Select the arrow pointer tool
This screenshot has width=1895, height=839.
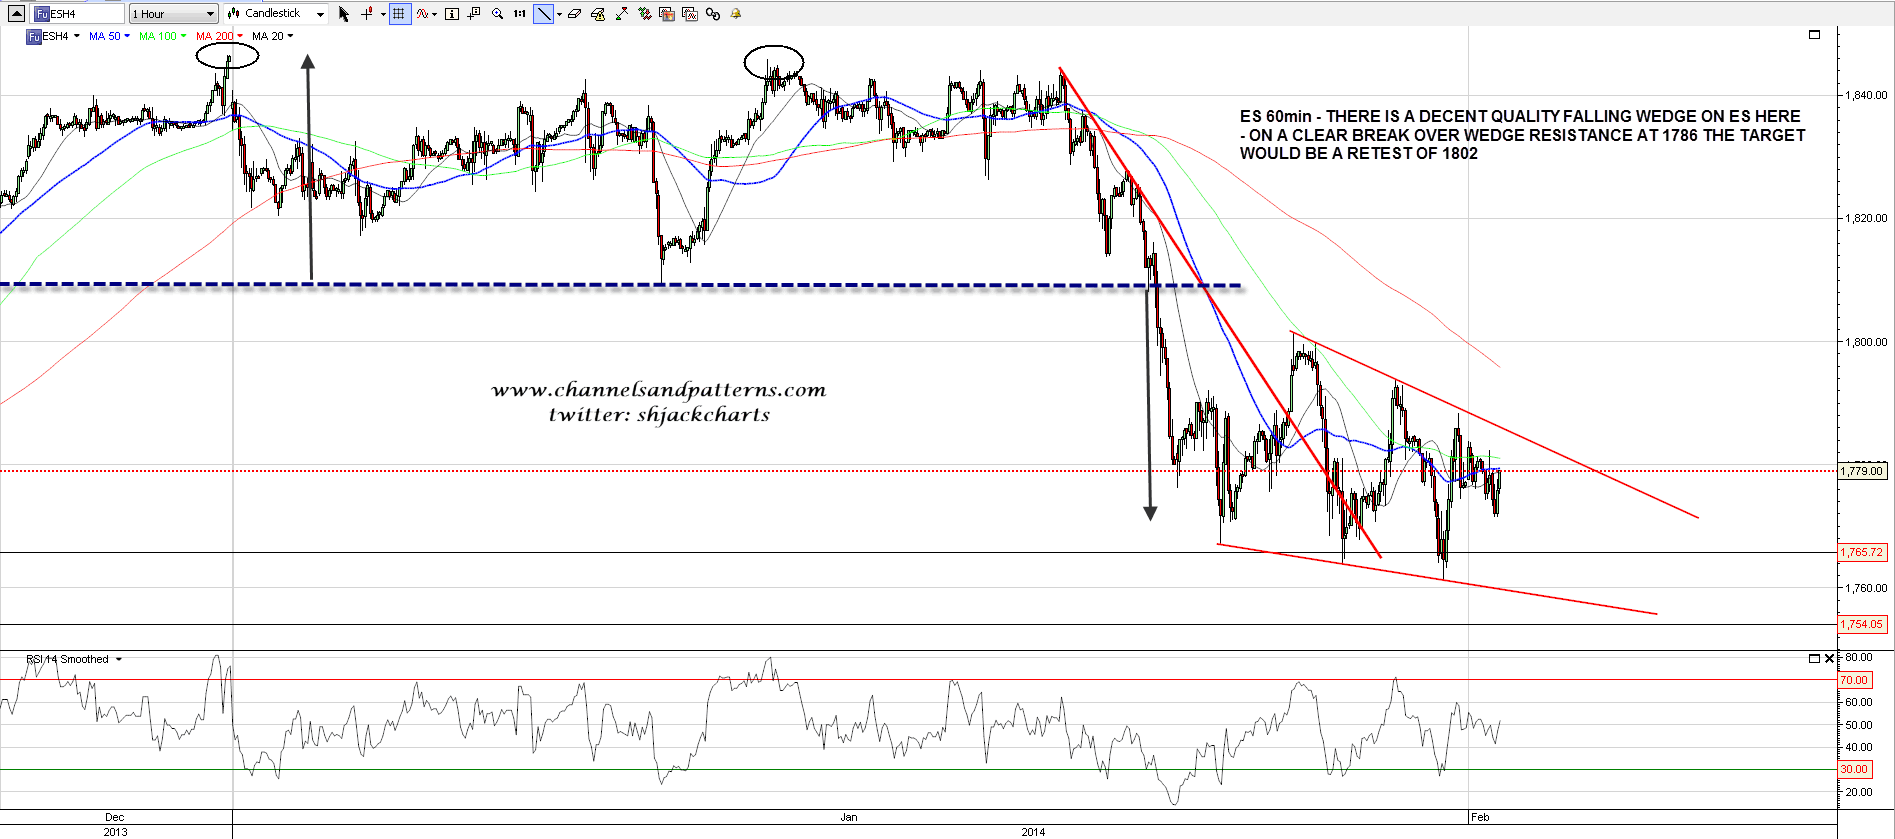(x=344, y=14)
